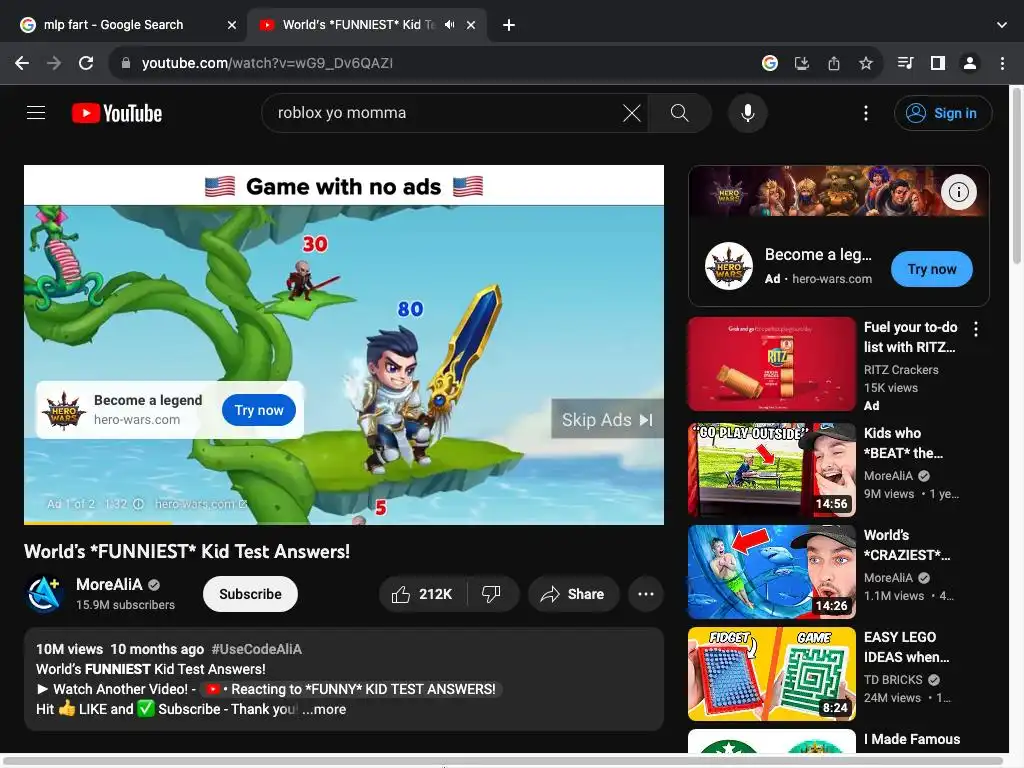Close the YouTube video tab

point(471,25)
